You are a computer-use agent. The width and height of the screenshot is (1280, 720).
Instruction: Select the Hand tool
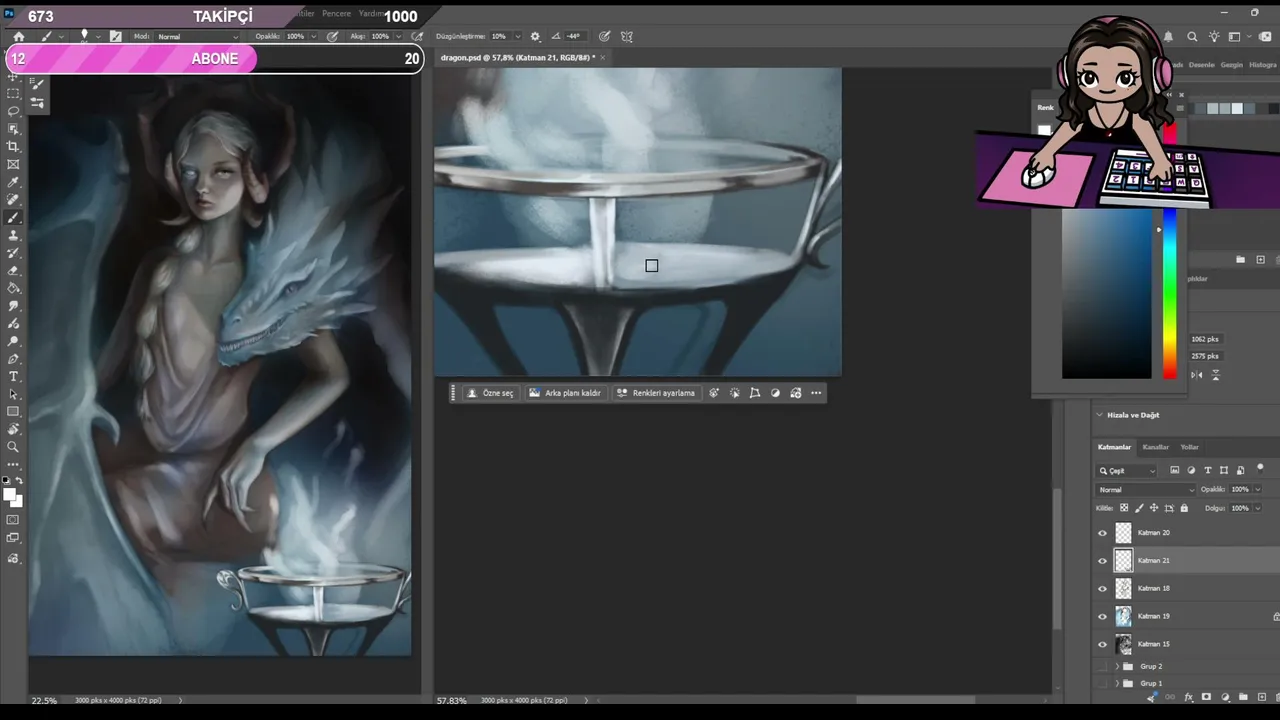pos(13,429)
